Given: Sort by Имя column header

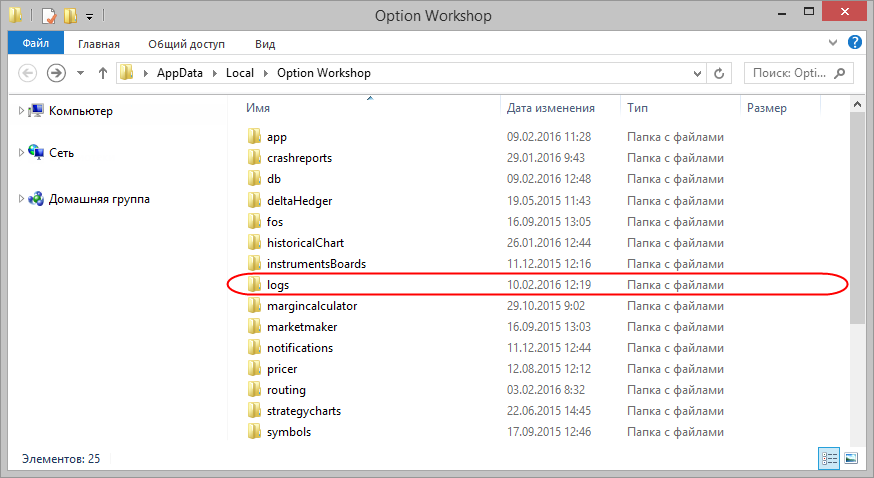Looking at the screenshot, I should click(258, 108).
